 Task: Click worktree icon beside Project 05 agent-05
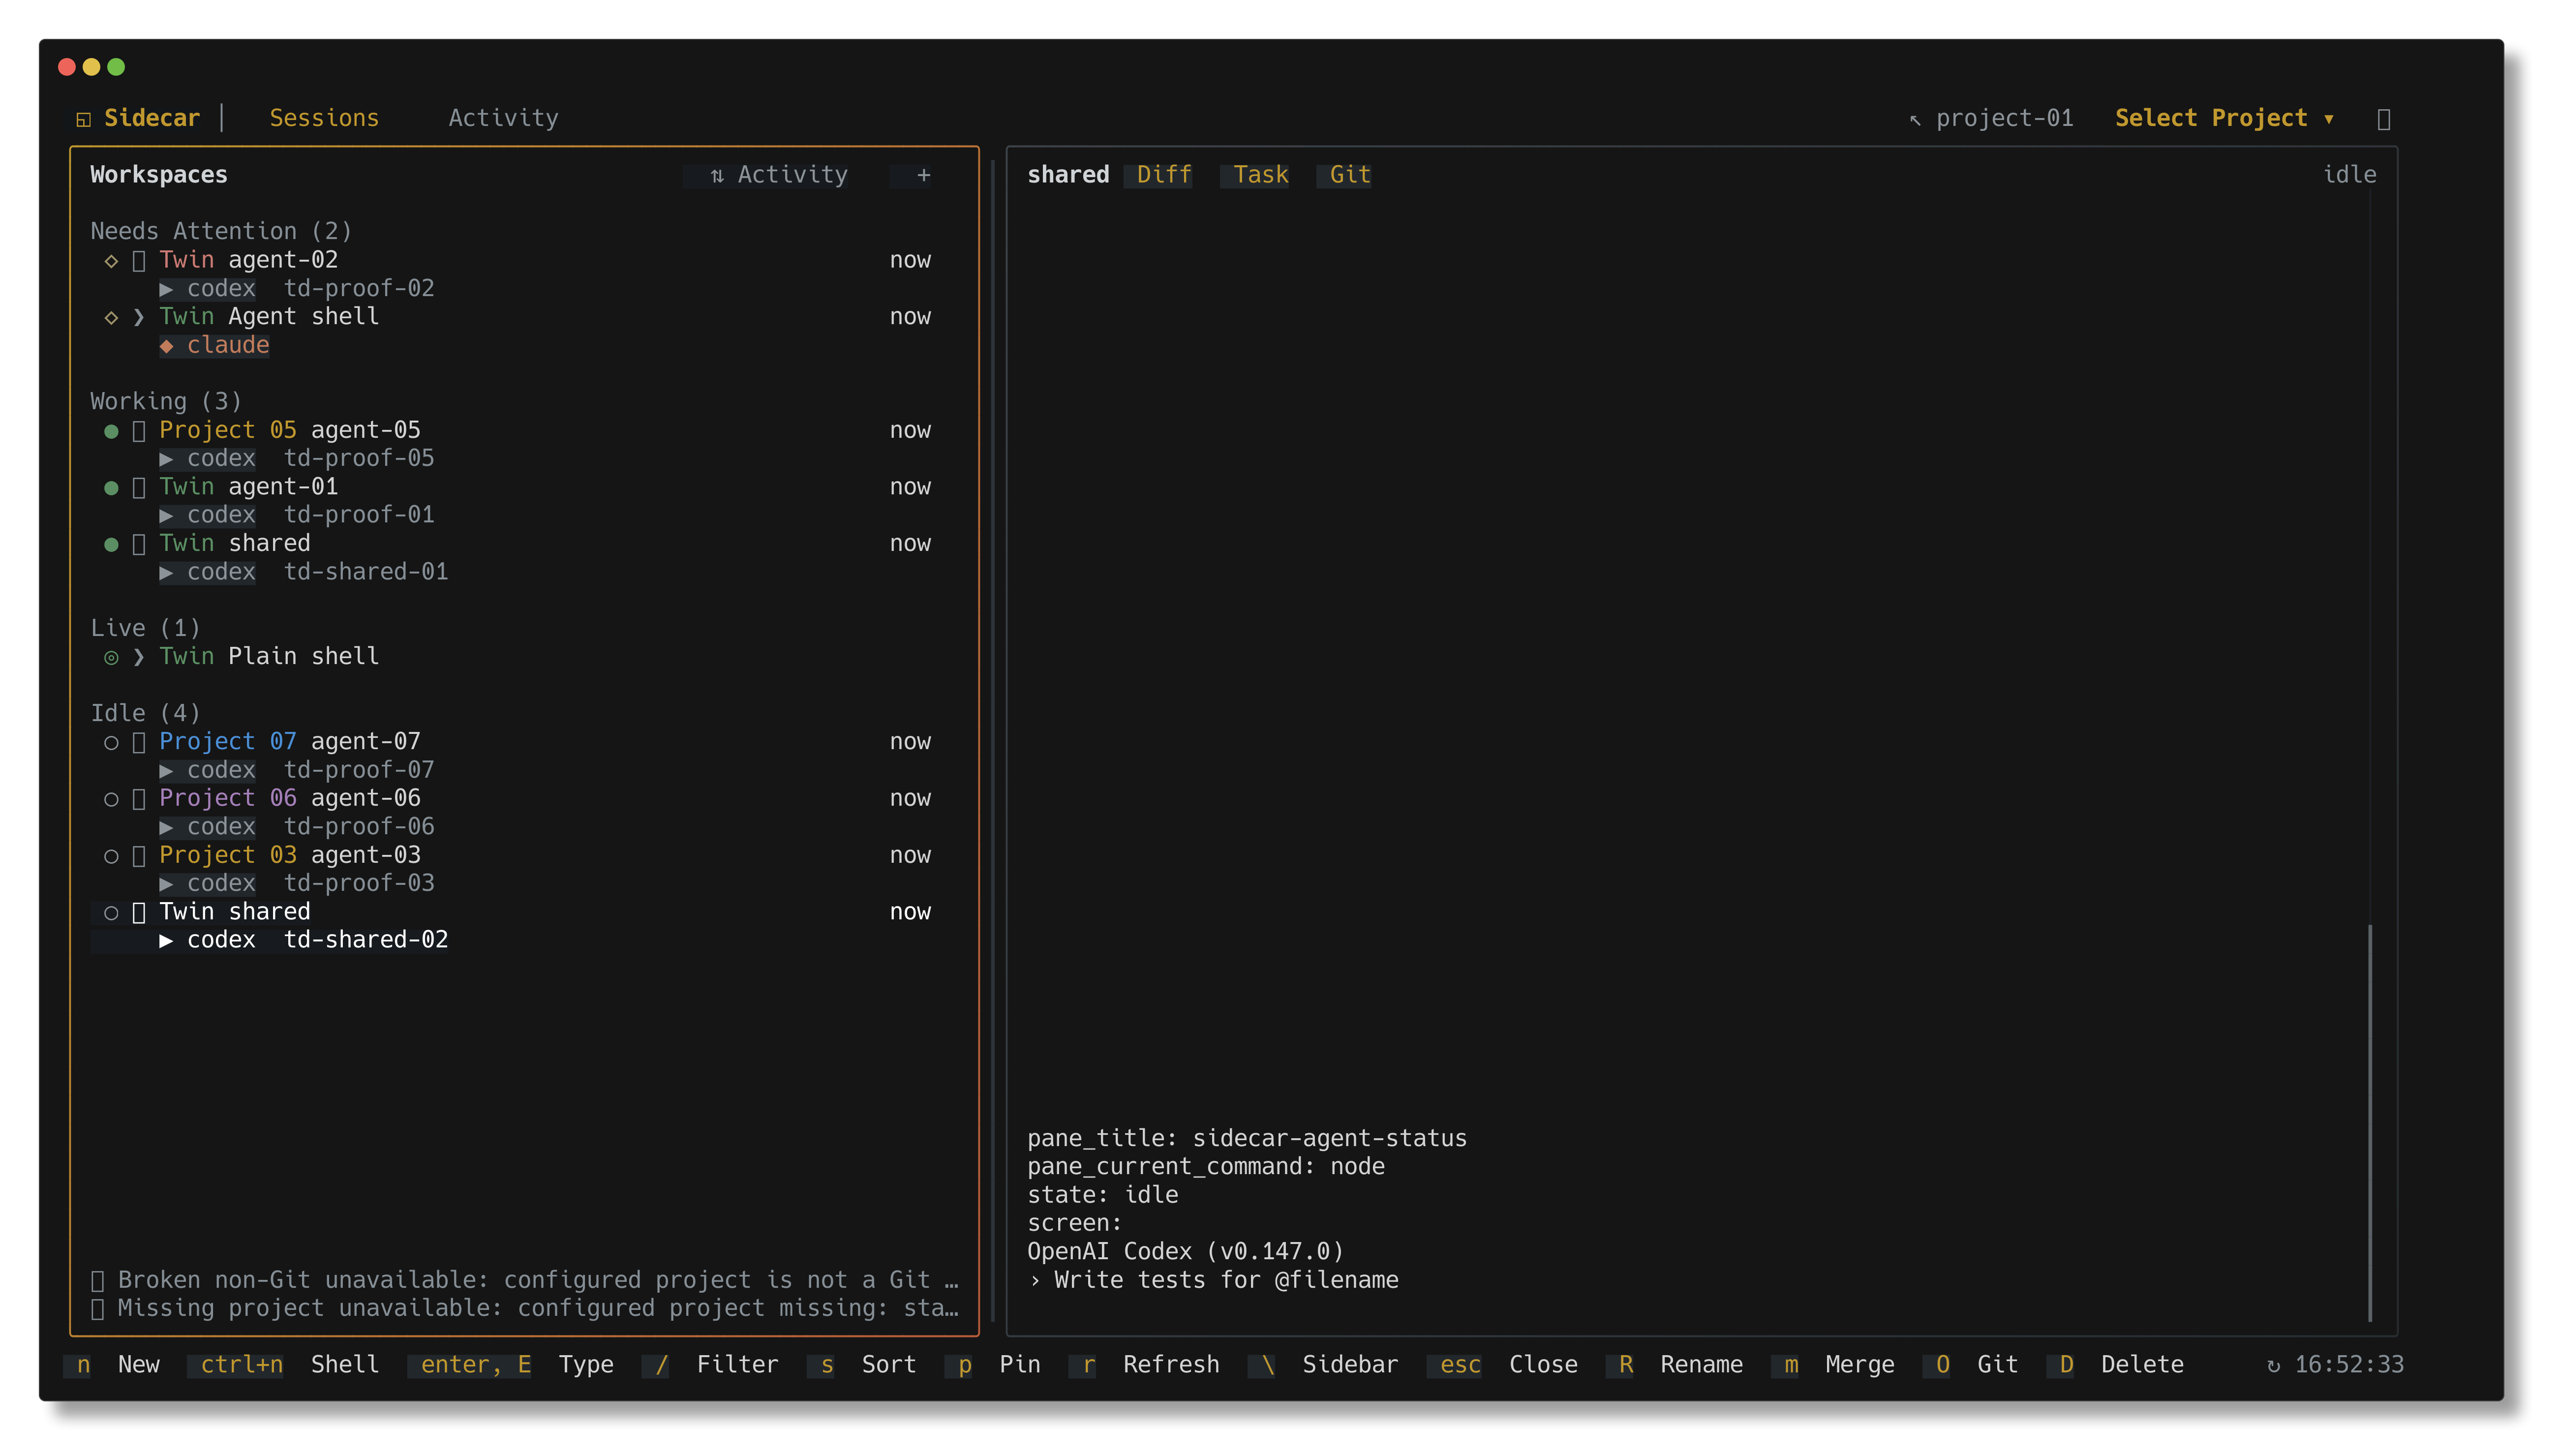[139, 431]
